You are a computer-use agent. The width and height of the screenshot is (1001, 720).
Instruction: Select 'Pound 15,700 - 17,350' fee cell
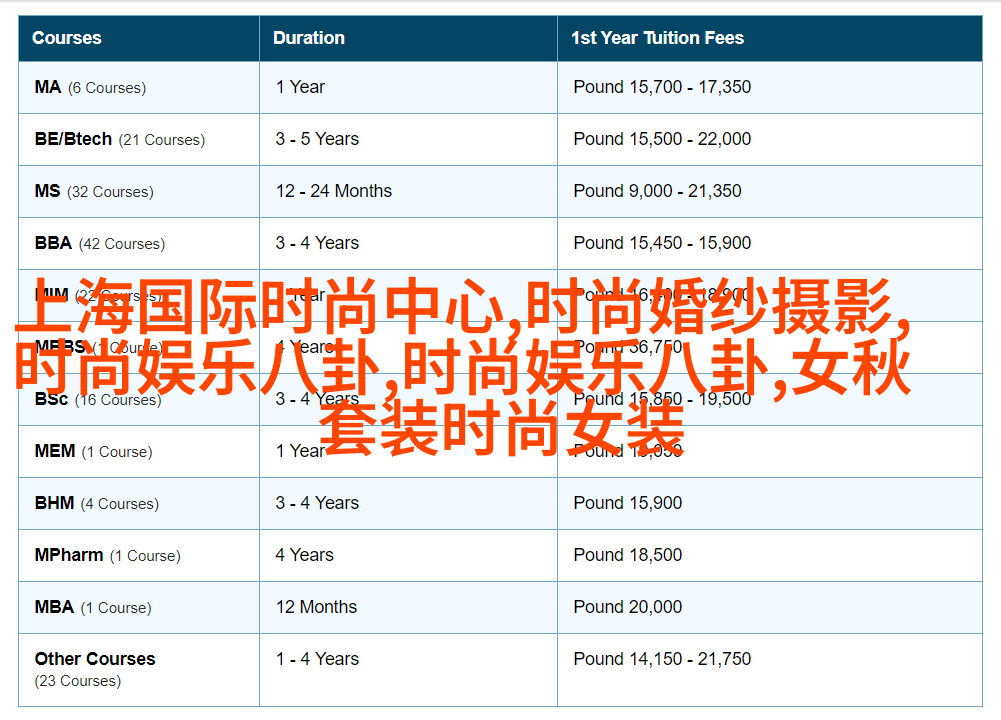pos(662,87)
